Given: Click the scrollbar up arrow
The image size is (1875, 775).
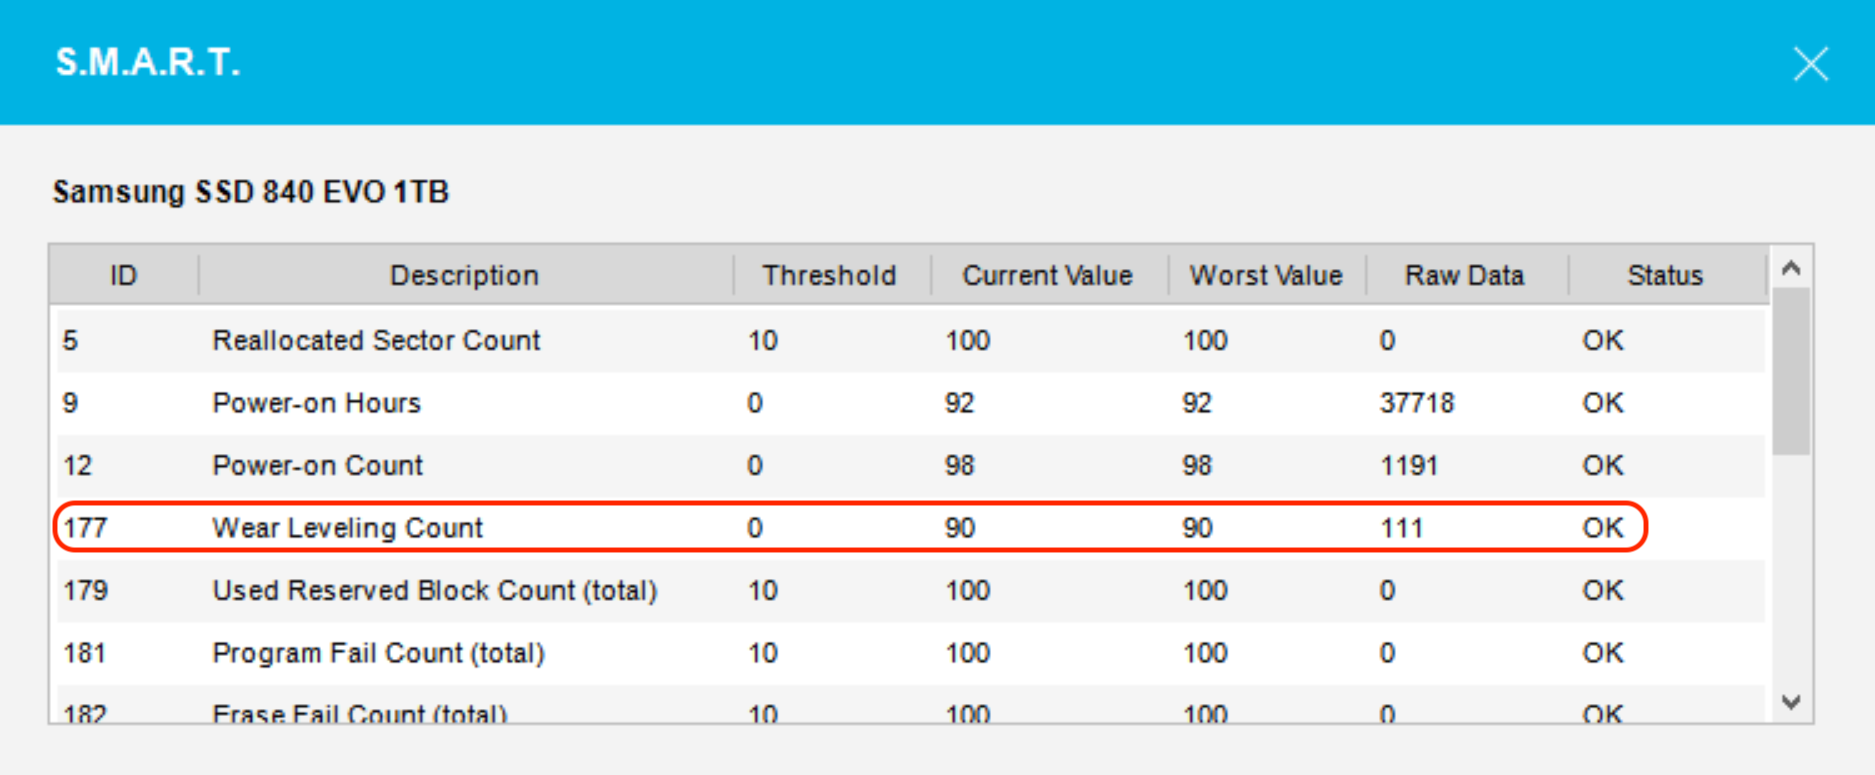Looking at the screenshot, I should point(1791,268).
